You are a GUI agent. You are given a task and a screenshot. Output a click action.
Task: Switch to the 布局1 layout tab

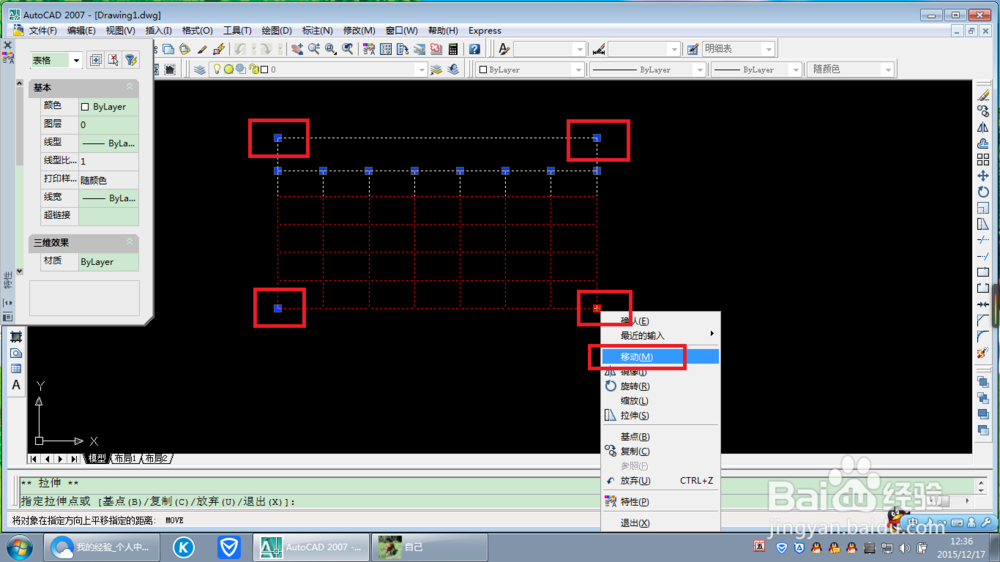coord(126,459)
